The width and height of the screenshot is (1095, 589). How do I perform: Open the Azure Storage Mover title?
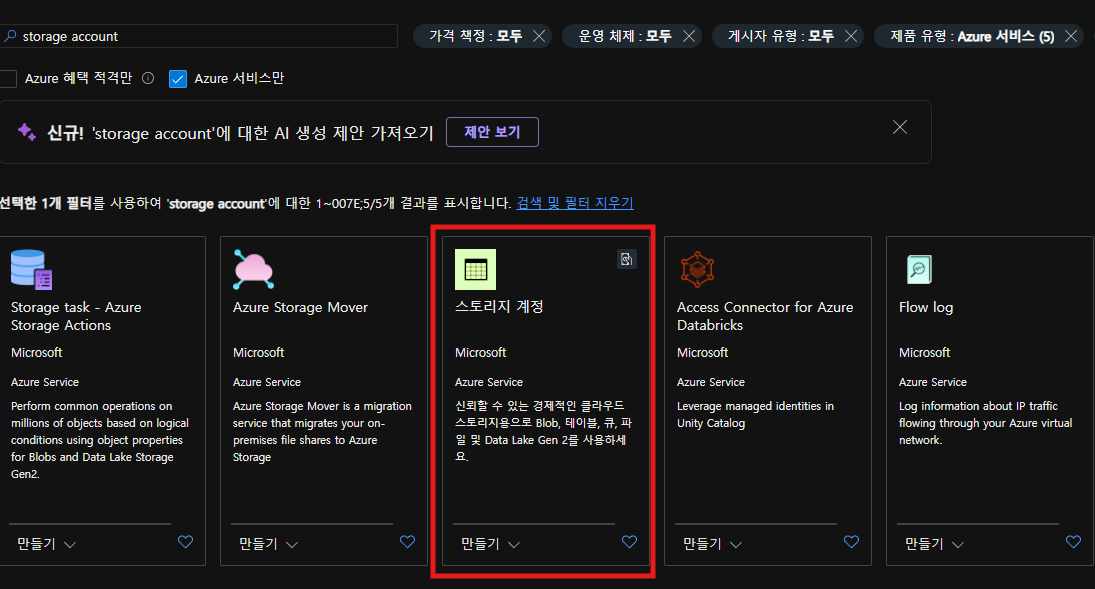pos(300,307)
